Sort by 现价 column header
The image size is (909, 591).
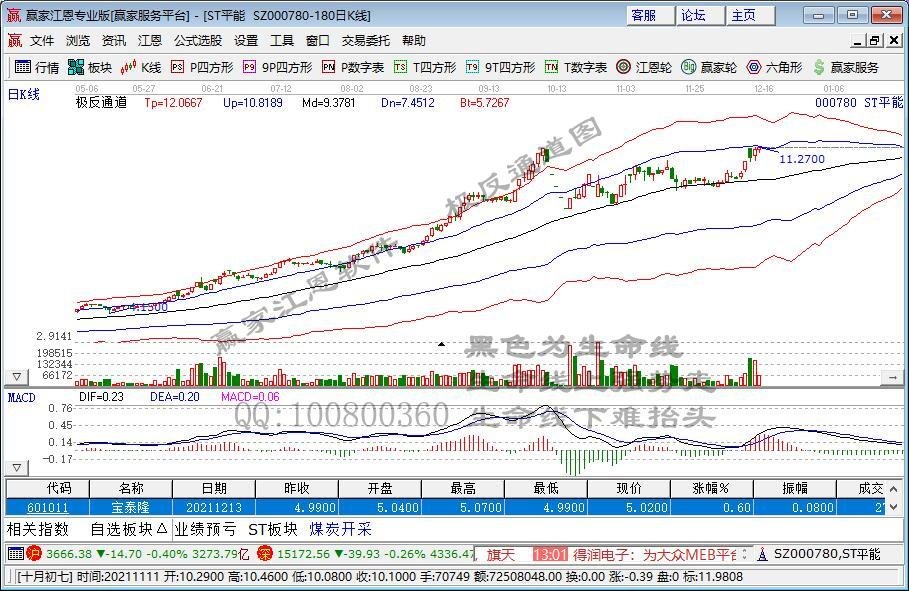[628, 488]
